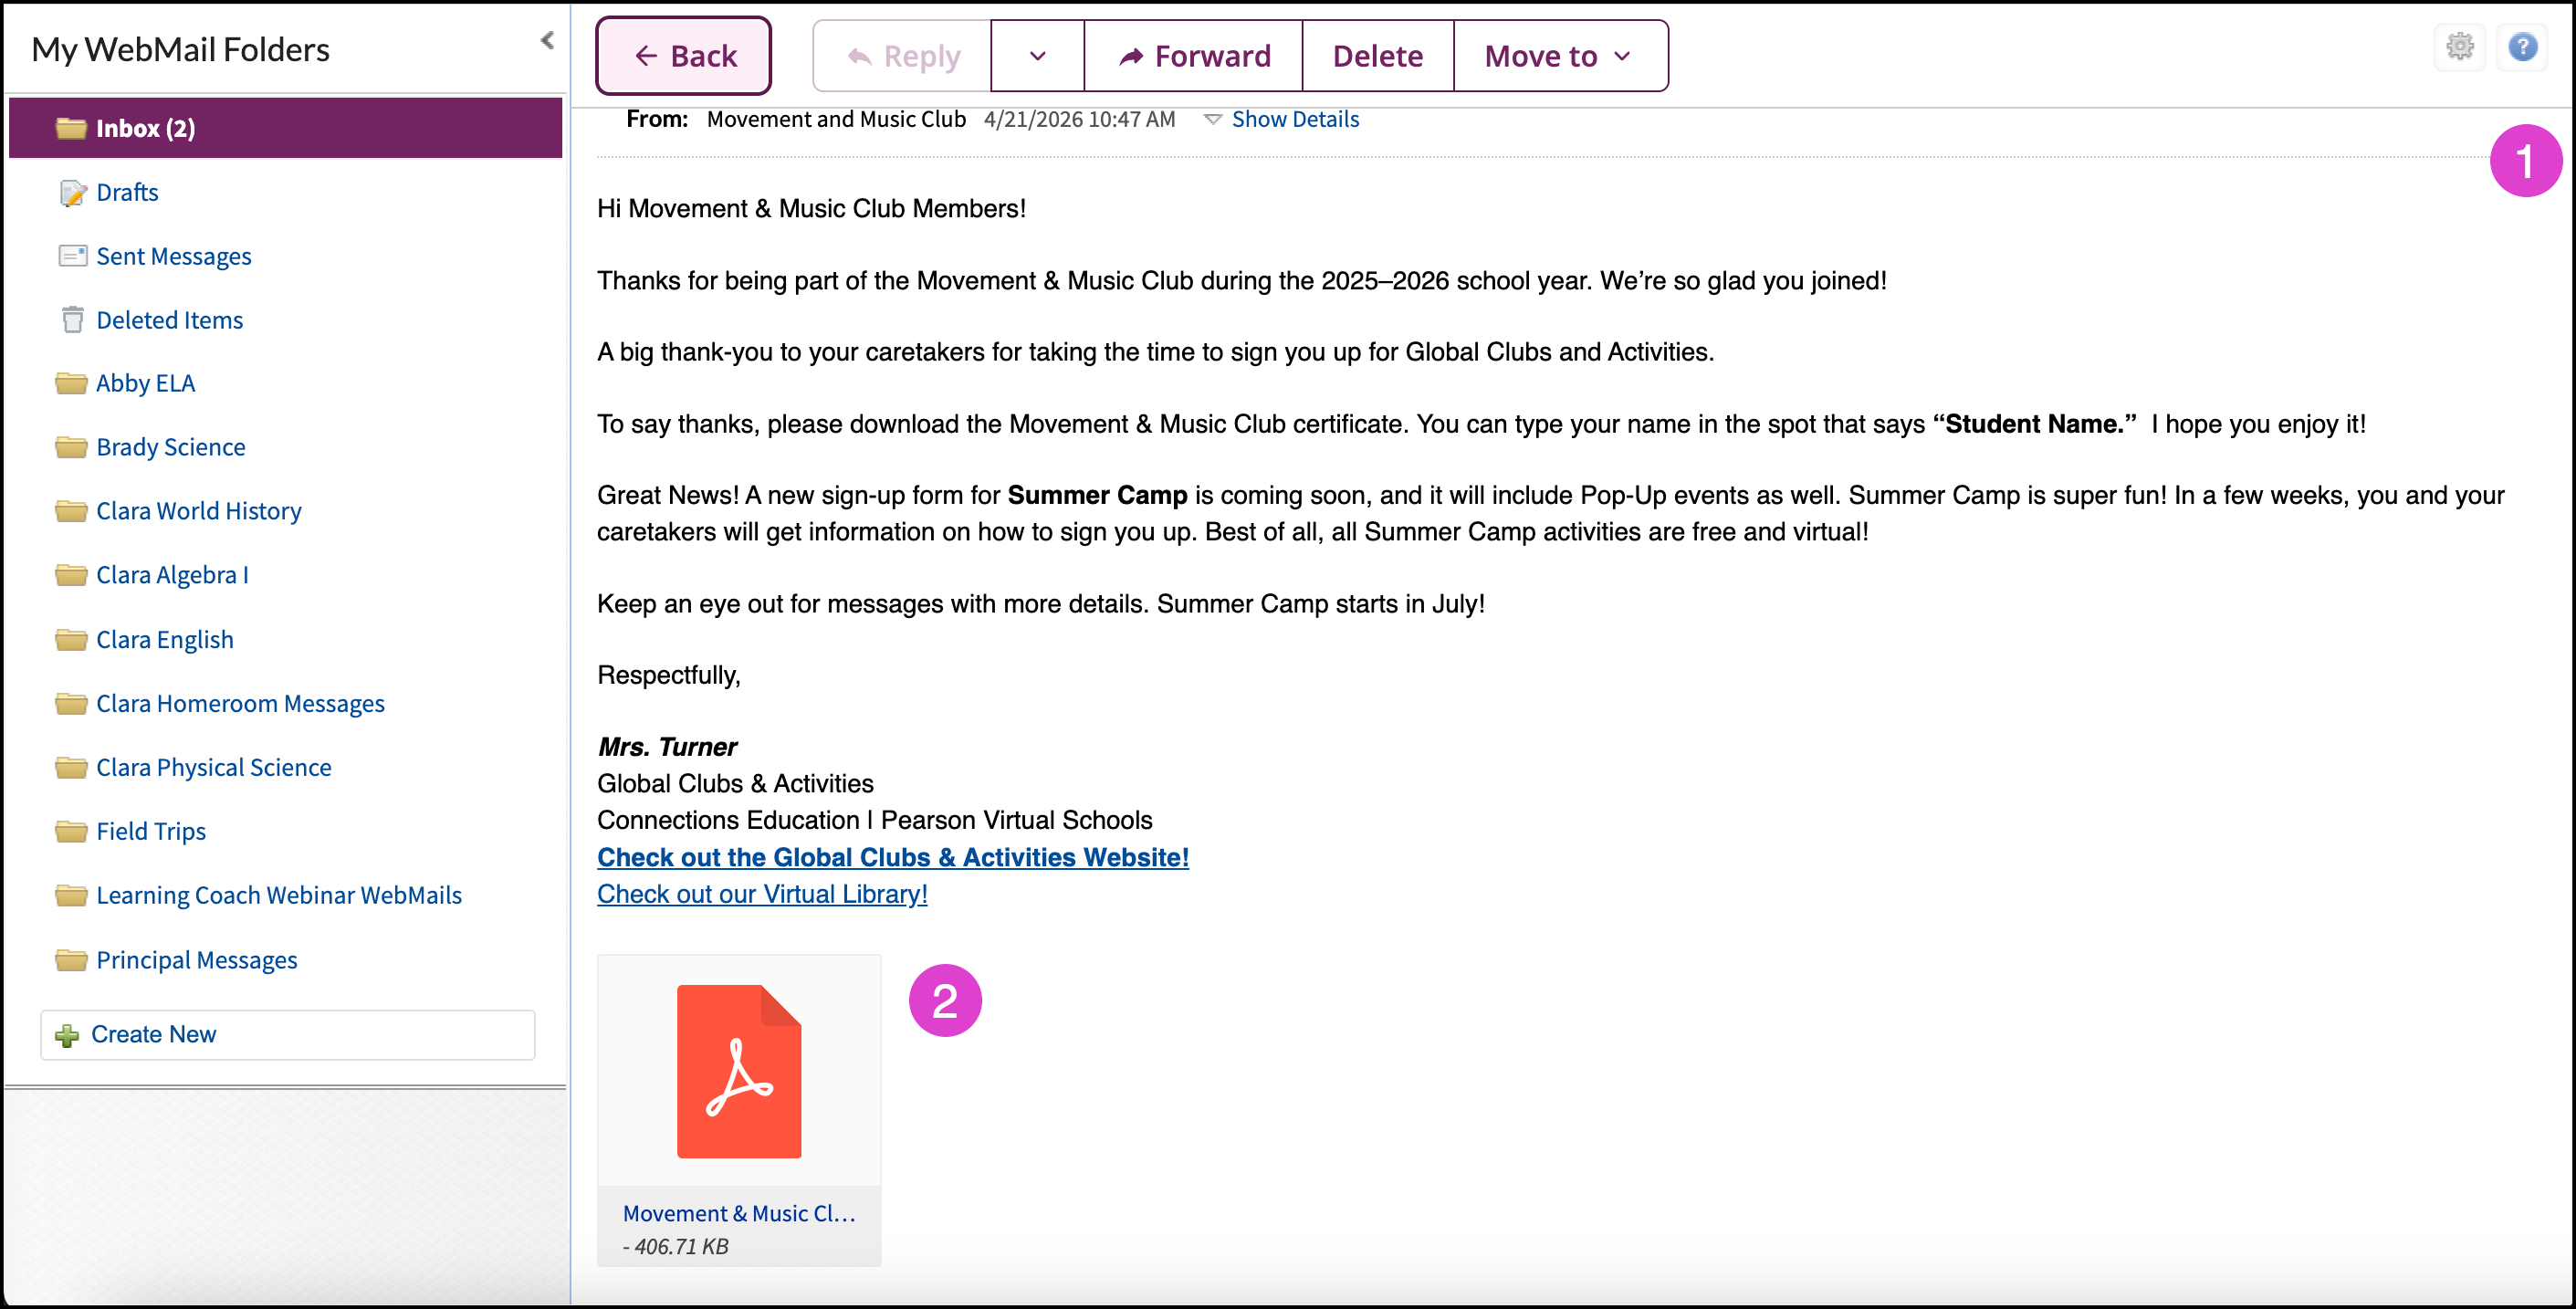The image size is (2576, 1309).
Task: Open the Clara English folder
Action: [165, 639]
